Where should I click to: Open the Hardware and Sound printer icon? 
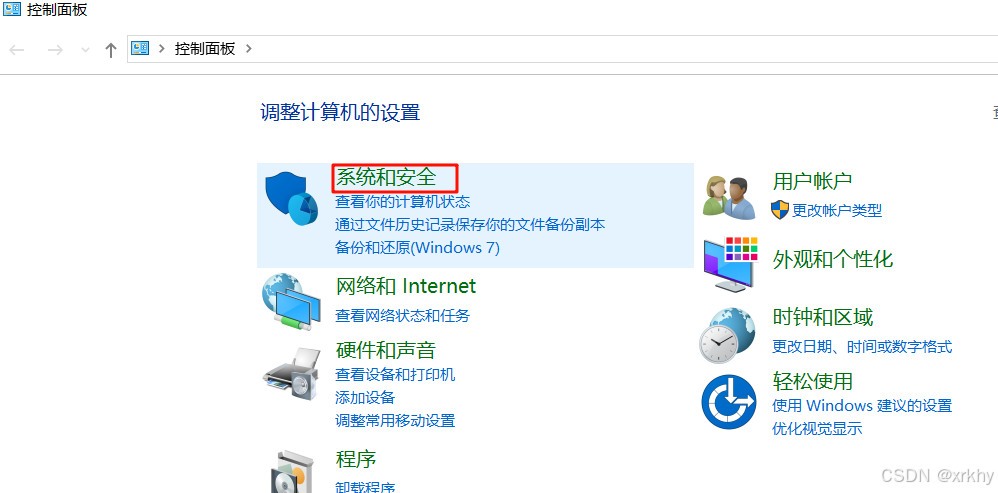coord(292,373)
